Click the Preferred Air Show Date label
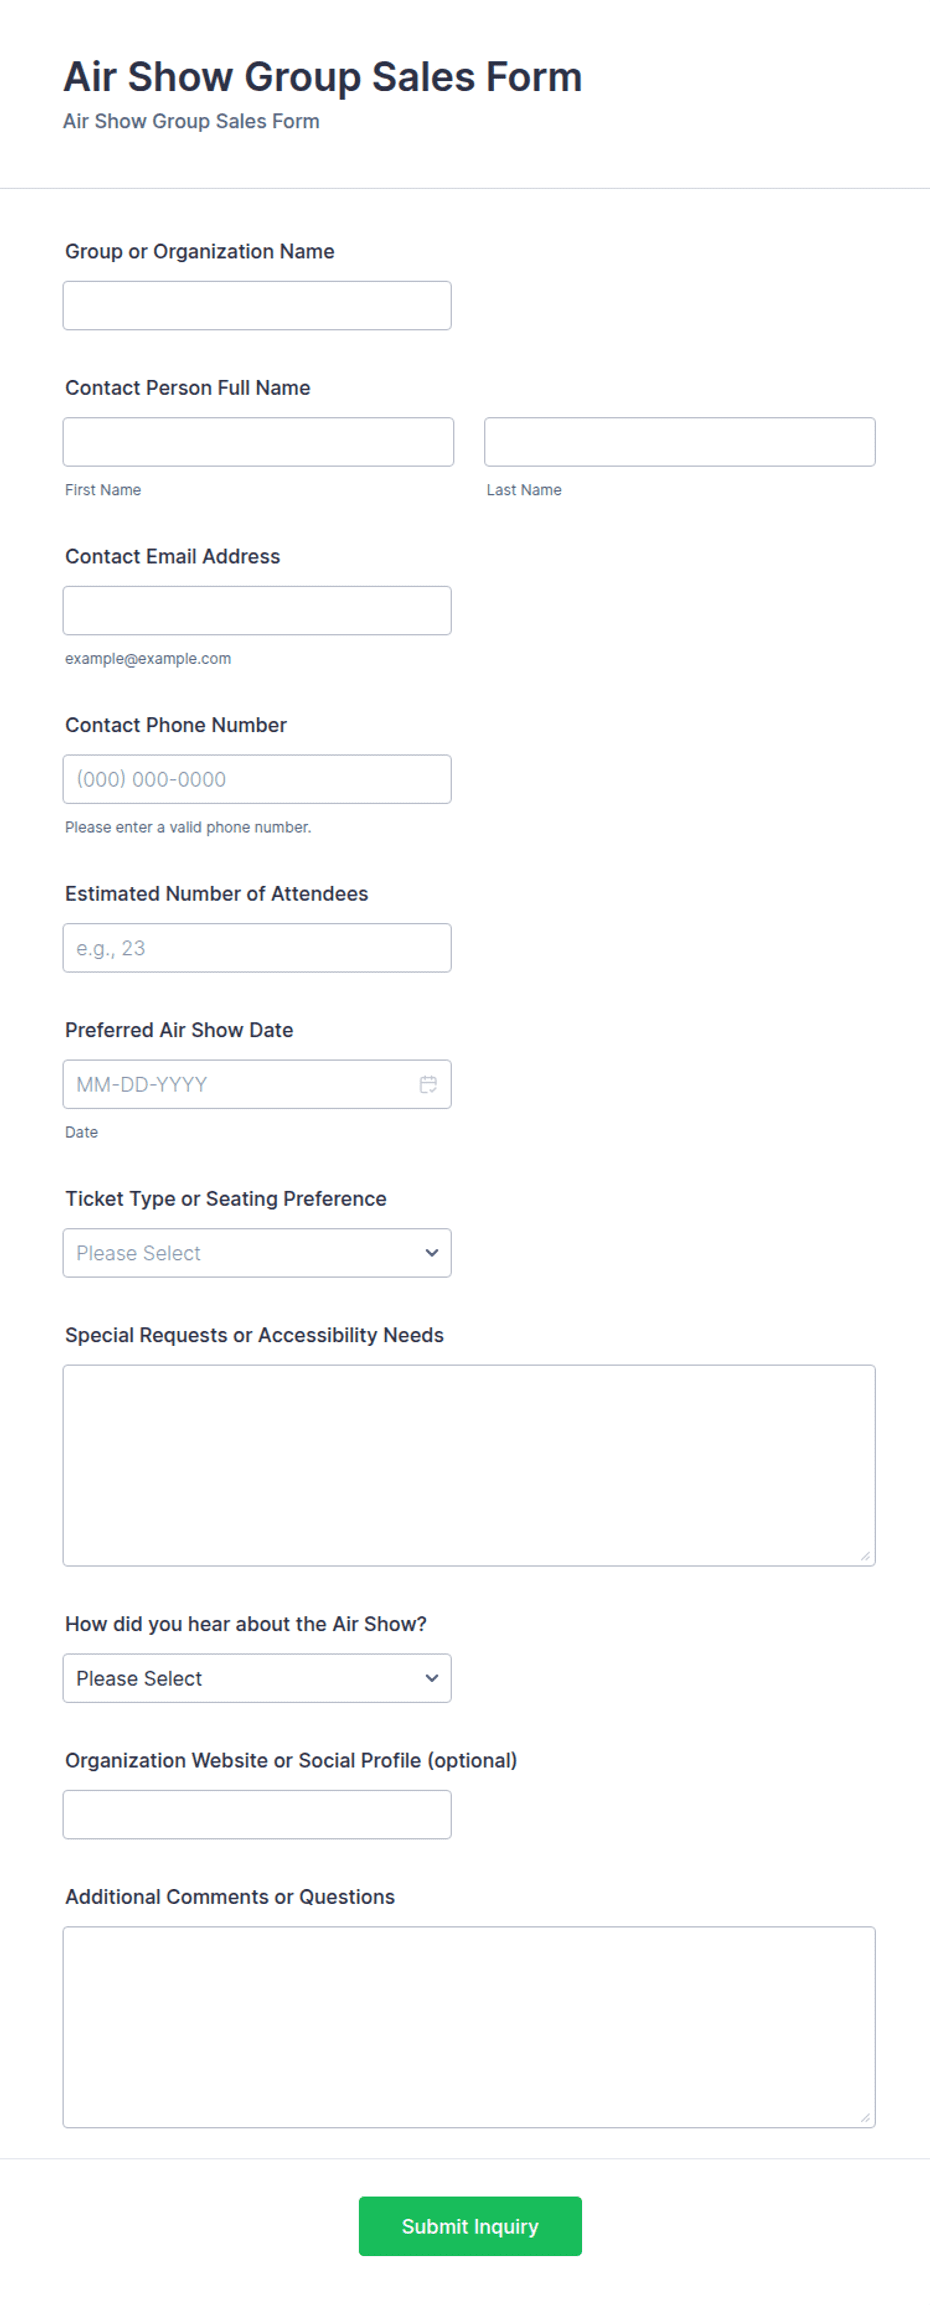This screenshot has width=930, height=2305. coord(179,1030)
